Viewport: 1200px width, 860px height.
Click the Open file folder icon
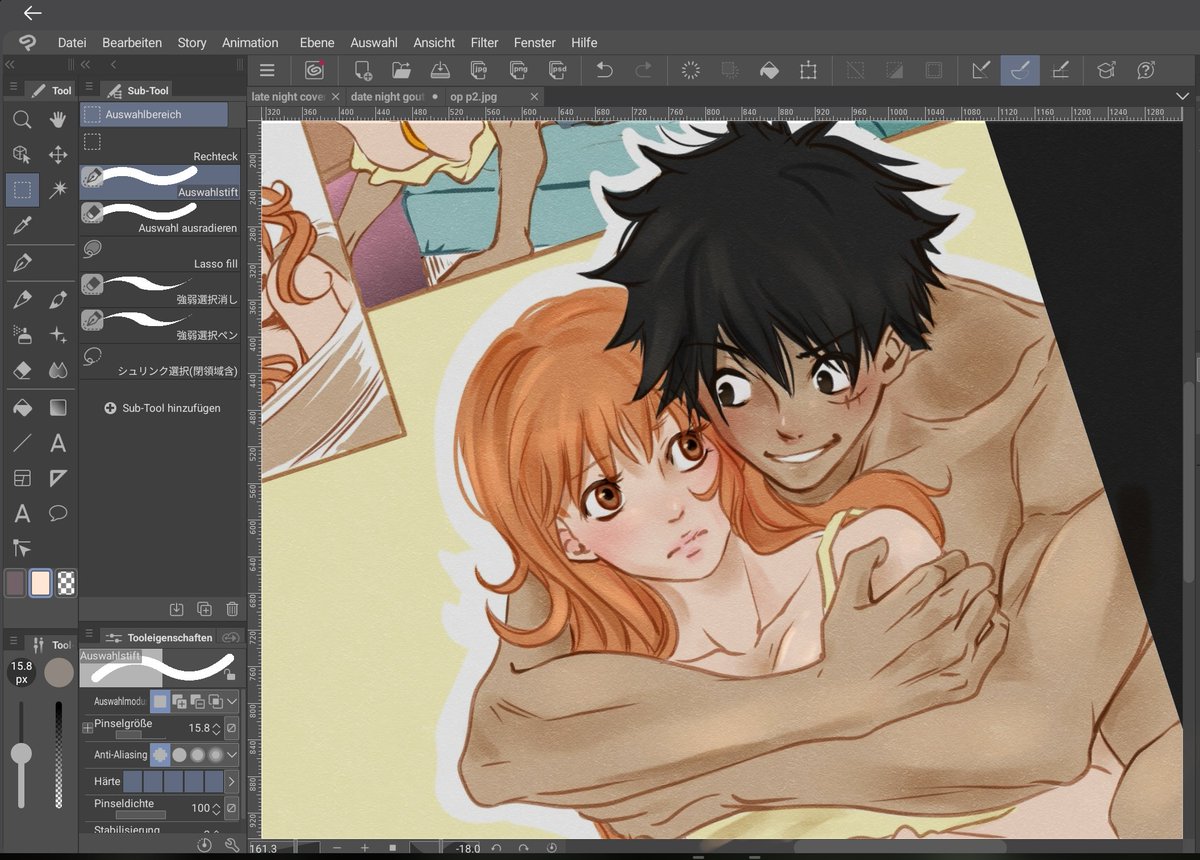tap(402, 70)
